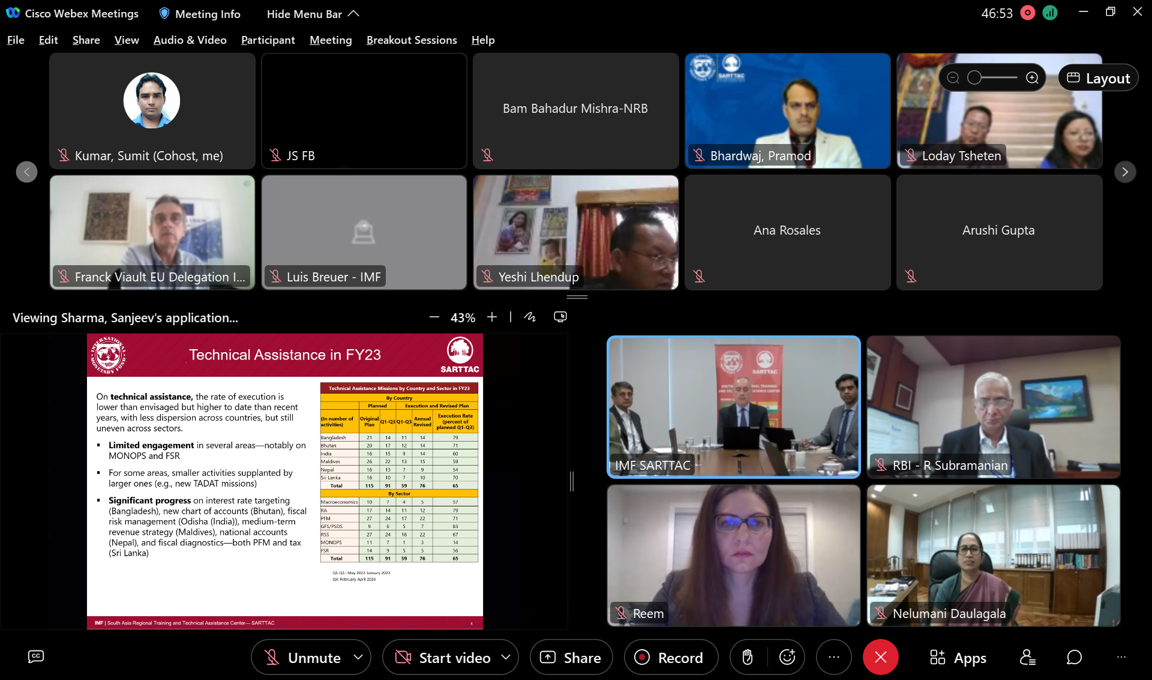Click the red recording indicator icon
The image size is (1152, 680).
pyautogui.click(x=1028, y=13)
